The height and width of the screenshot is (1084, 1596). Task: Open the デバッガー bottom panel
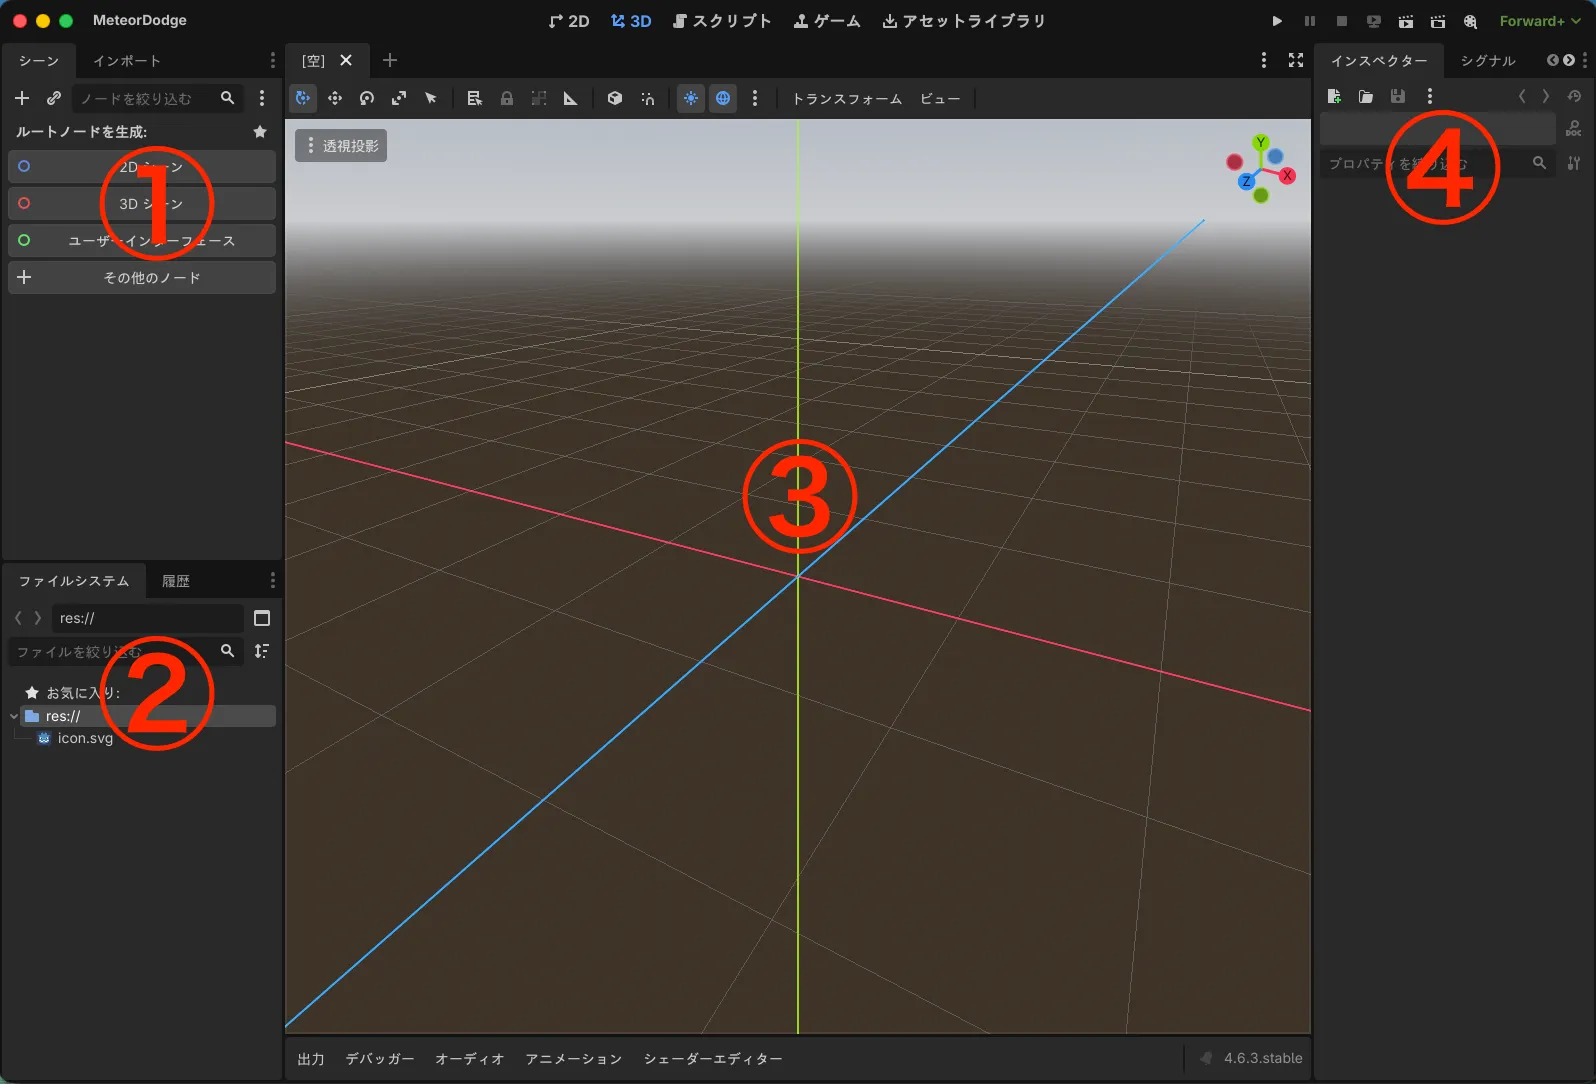[380, 1059]
